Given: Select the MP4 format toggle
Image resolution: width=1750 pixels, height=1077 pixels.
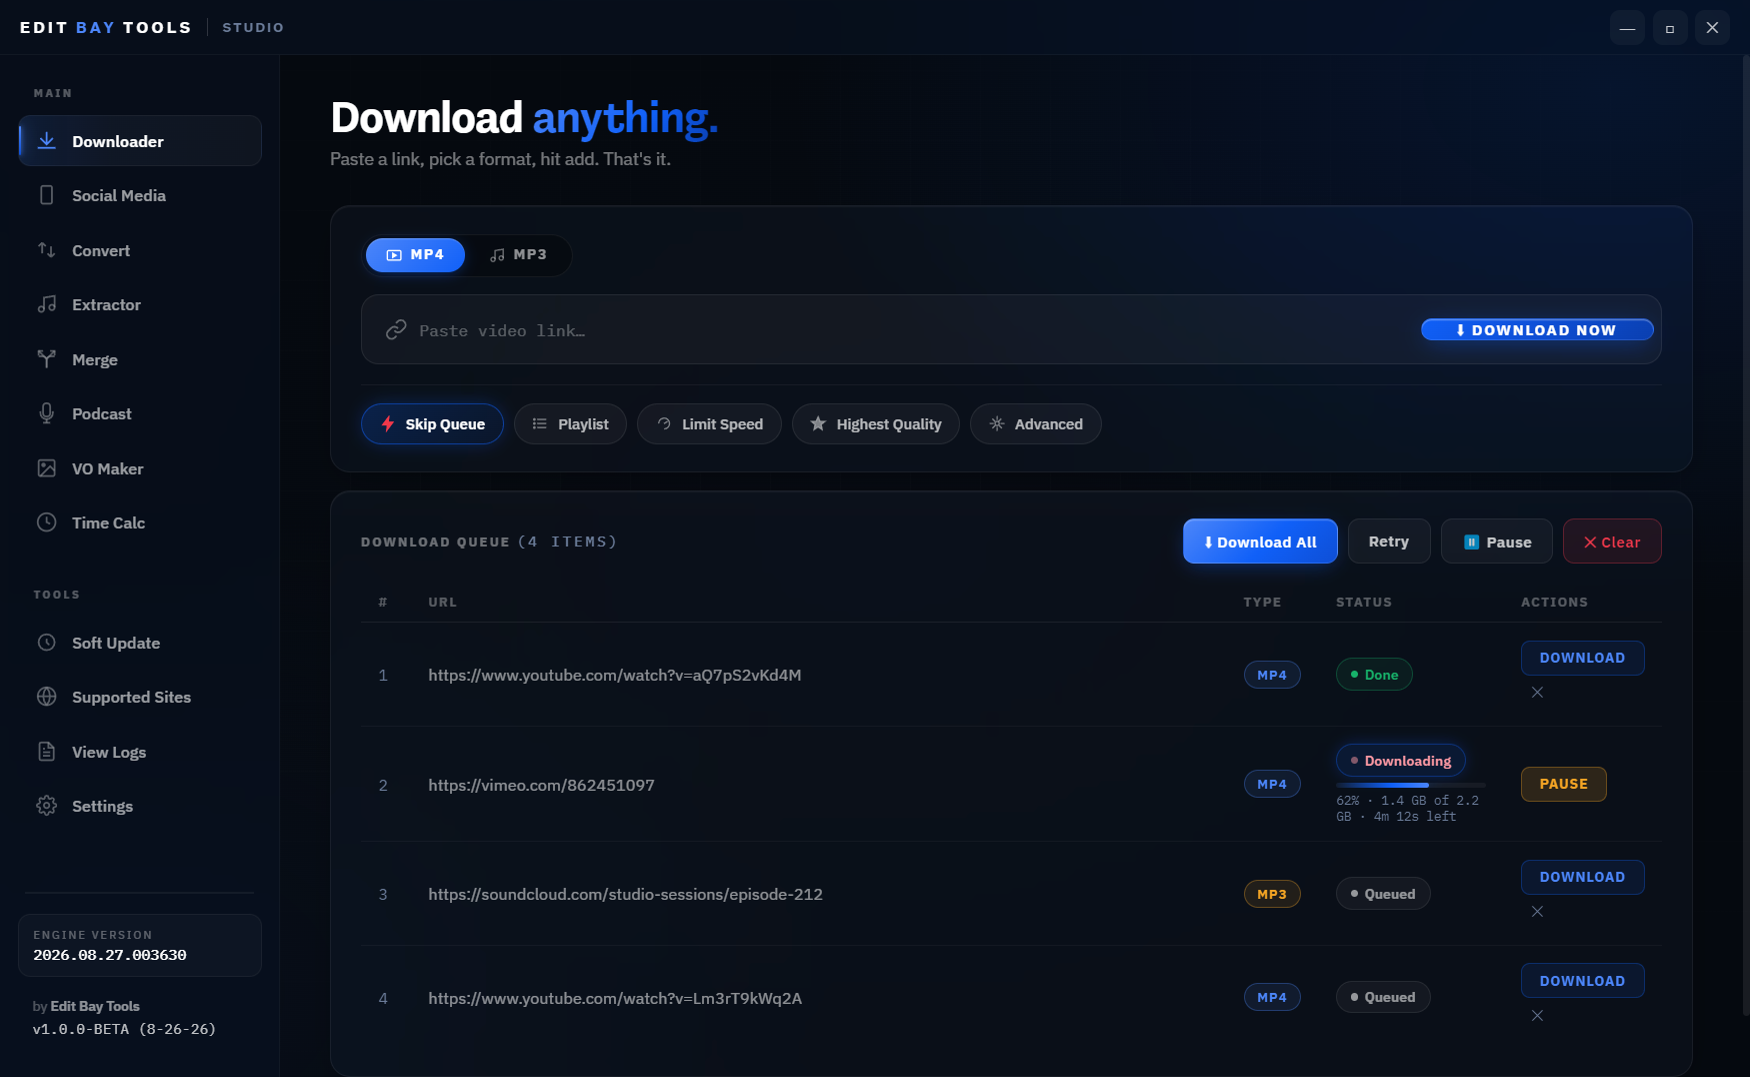Looking at the screenshot, I should 415,255.
